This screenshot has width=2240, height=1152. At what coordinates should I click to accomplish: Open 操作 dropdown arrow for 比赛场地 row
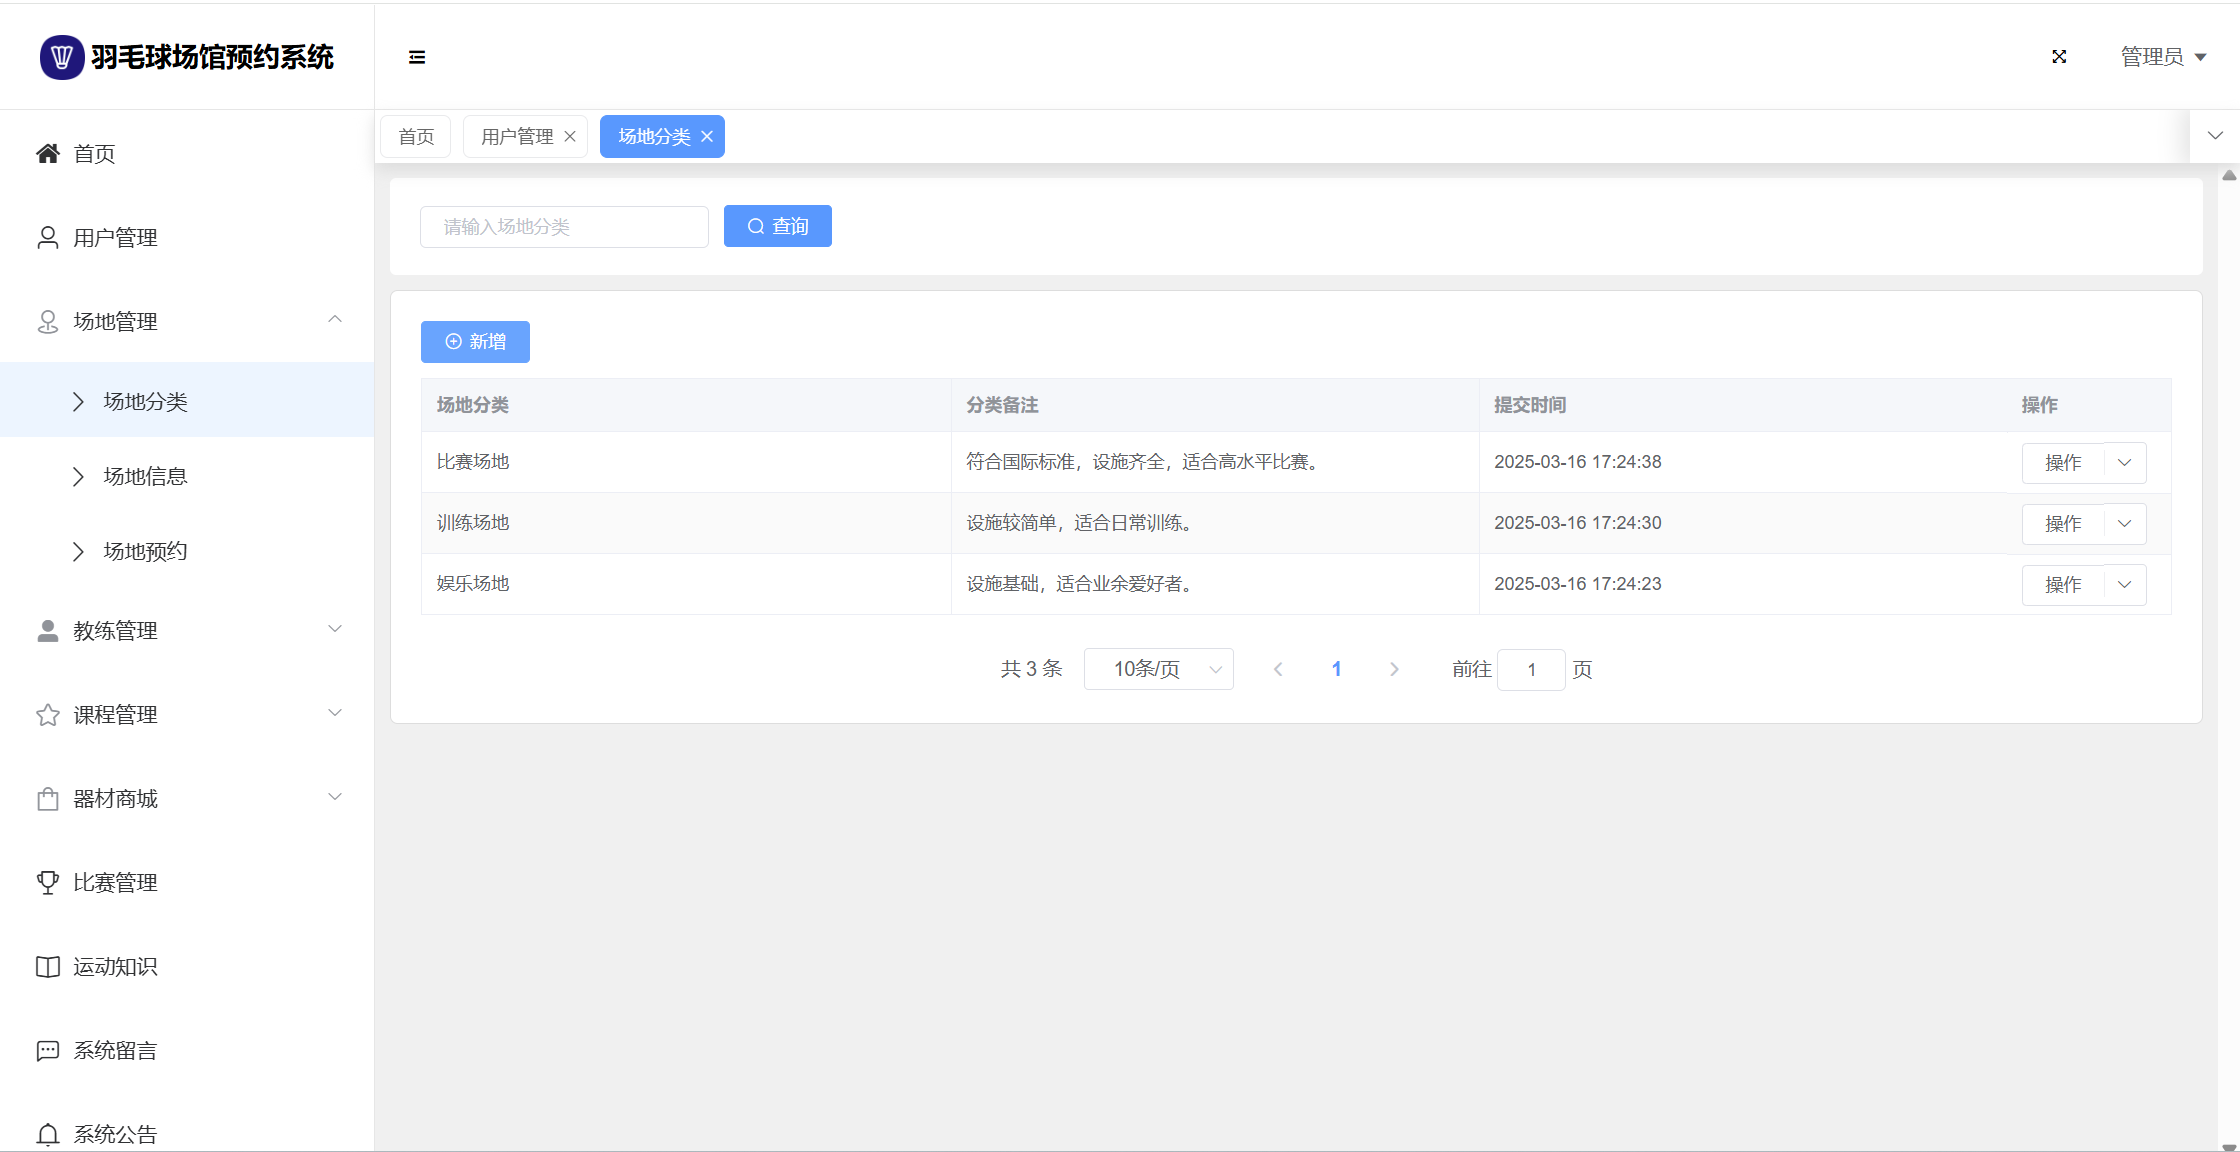pyautogui.click(x=2125, y=462)
